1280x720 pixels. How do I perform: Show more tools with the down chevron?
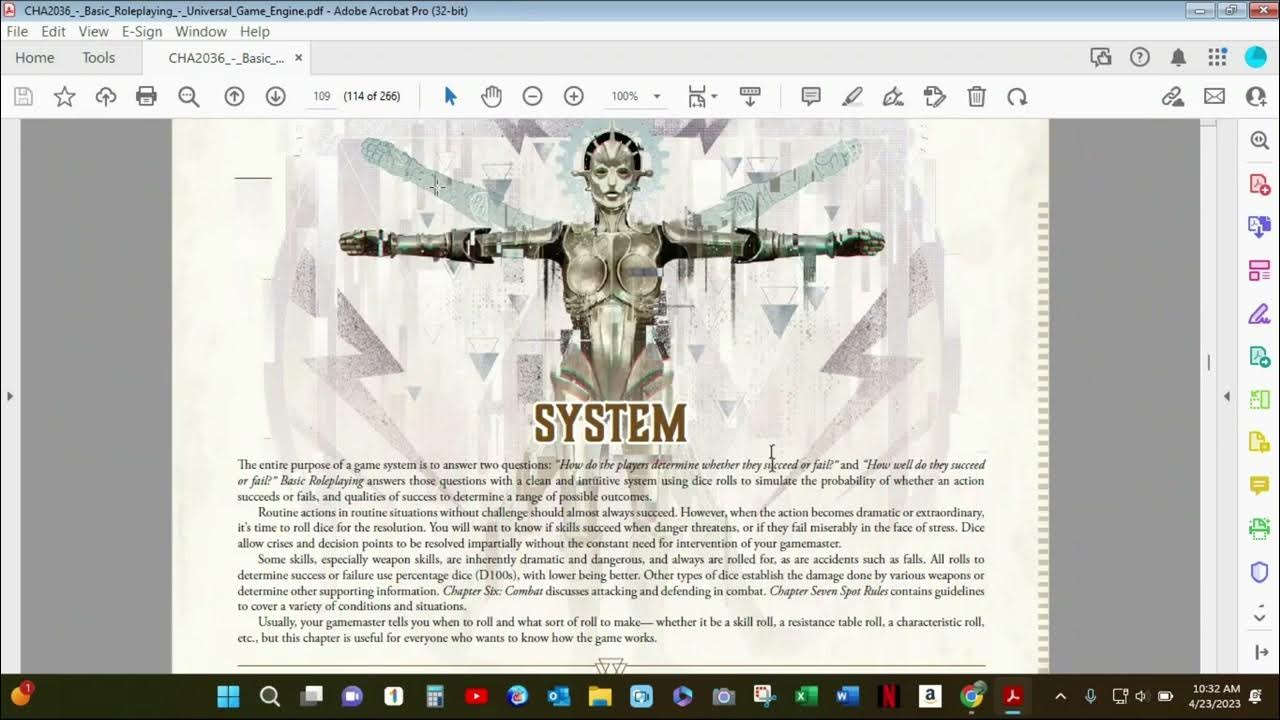click(x=1259, y=616)
